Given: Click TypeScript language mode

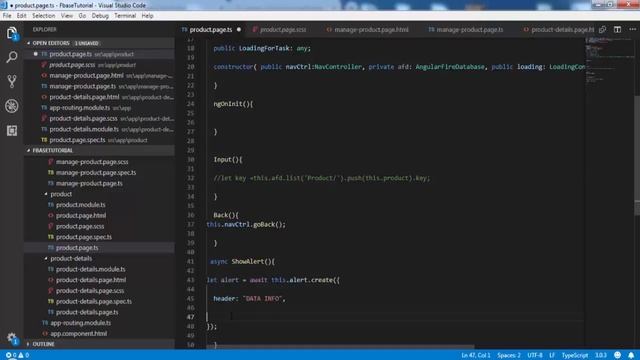Looking at the screenshot, I should coord(575,355).
